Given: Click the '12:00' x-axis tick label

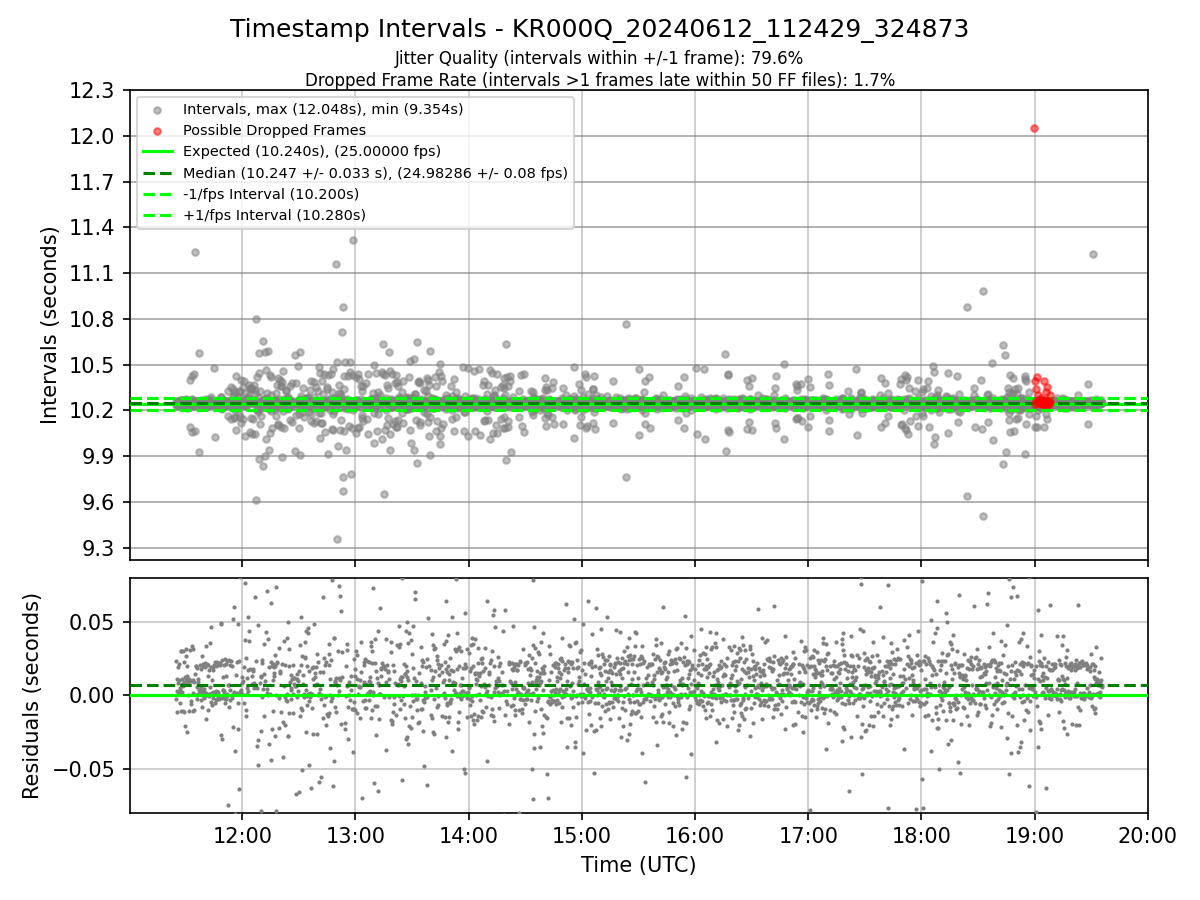Looking at the screenshot, I should point(242,836).
